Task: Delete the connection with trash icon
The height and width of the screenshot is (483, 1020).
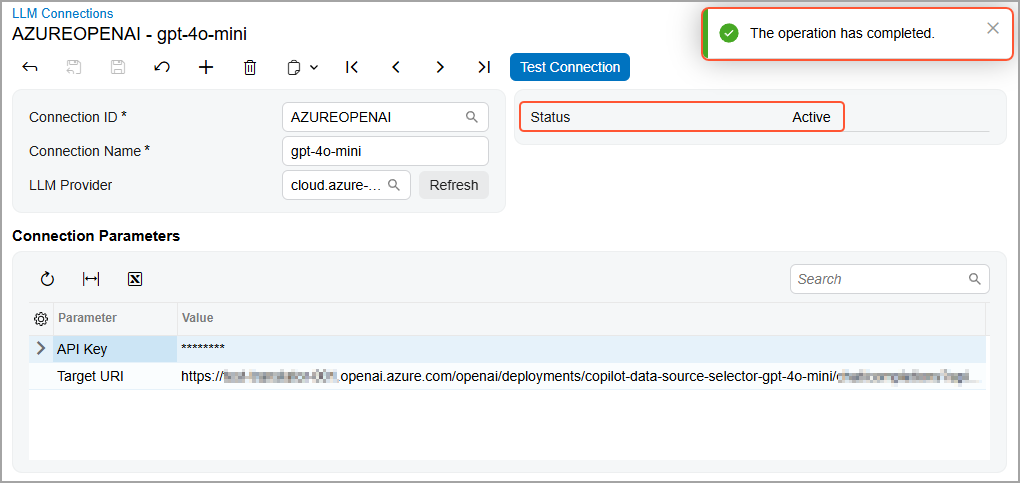Action: (250, 67)
